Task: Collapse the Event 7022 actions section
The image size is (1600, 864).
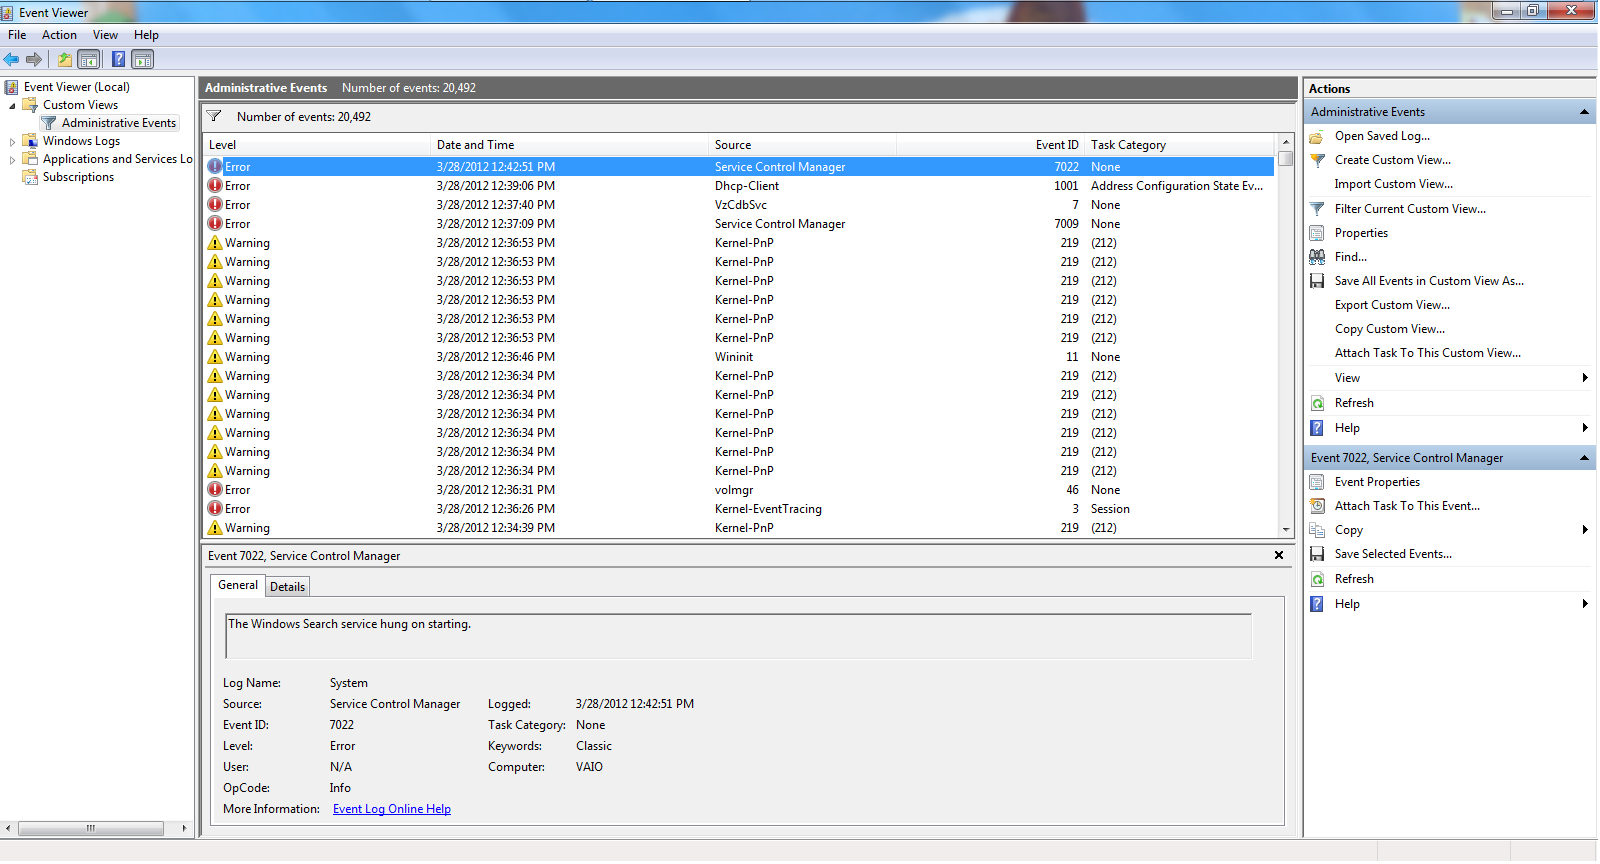Action: [1584, 458]
